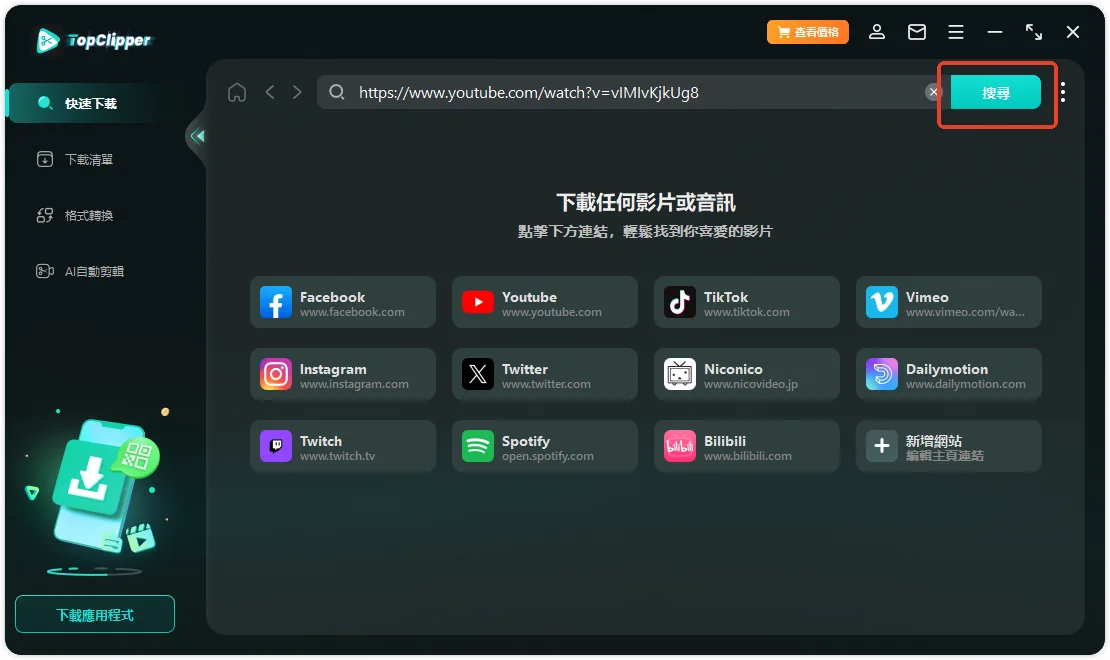This screenshot has height=660, width=1110.
Task: Open the Twitch site shortcut
Action: point(343,446)
